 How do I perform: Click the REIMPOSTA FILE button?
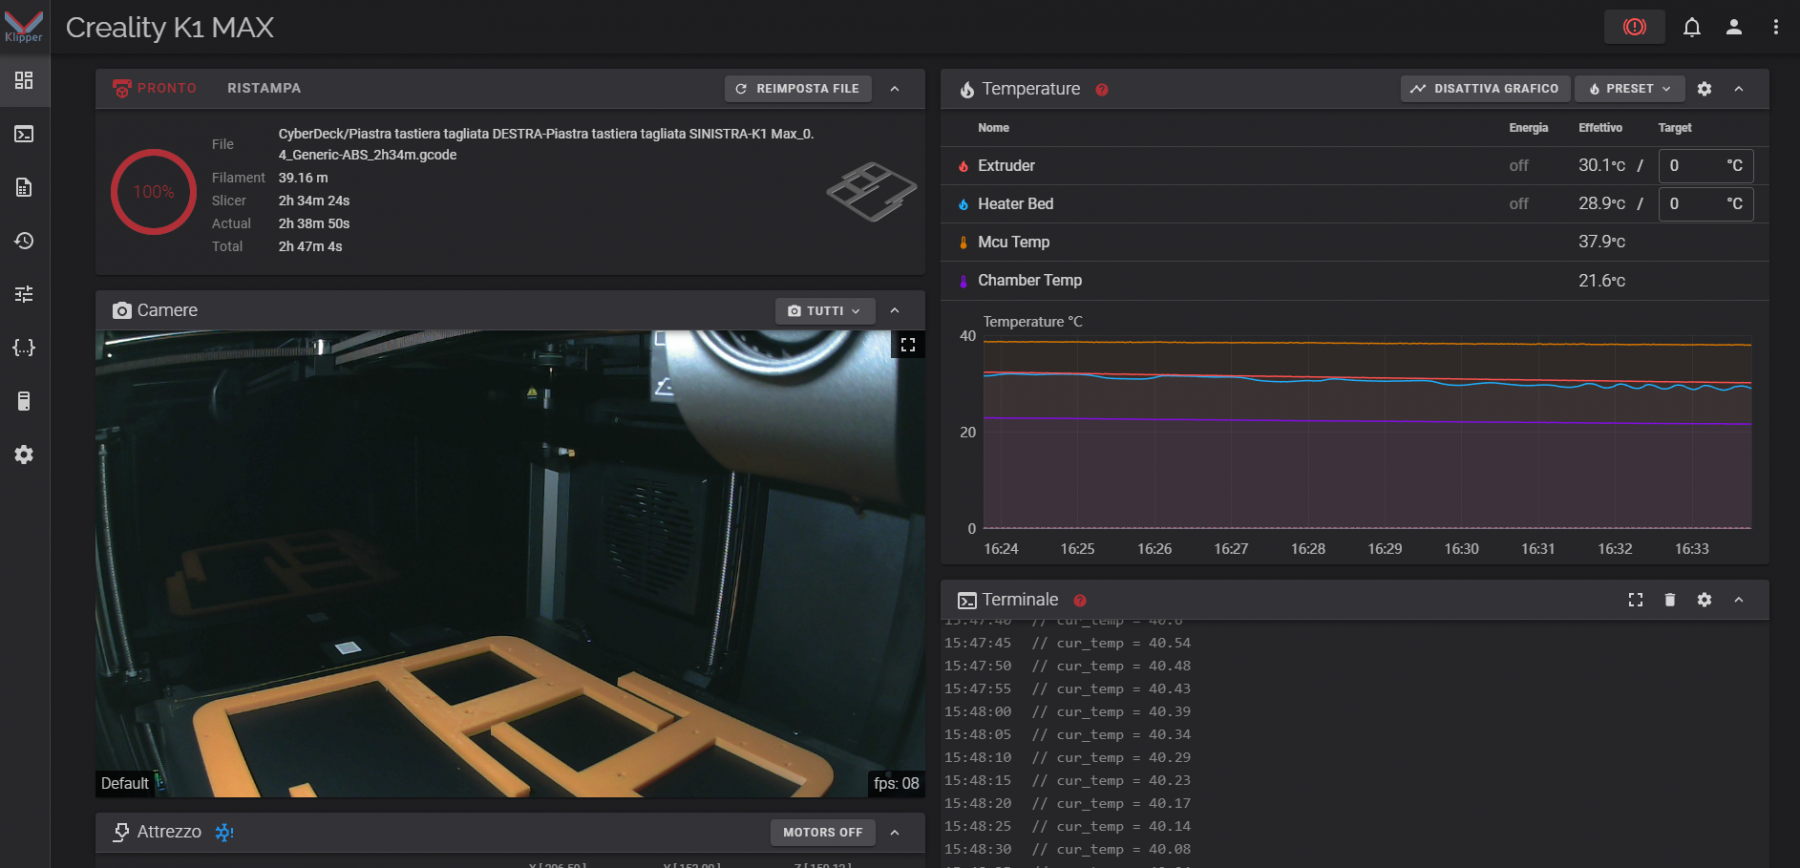click(798, 89)
